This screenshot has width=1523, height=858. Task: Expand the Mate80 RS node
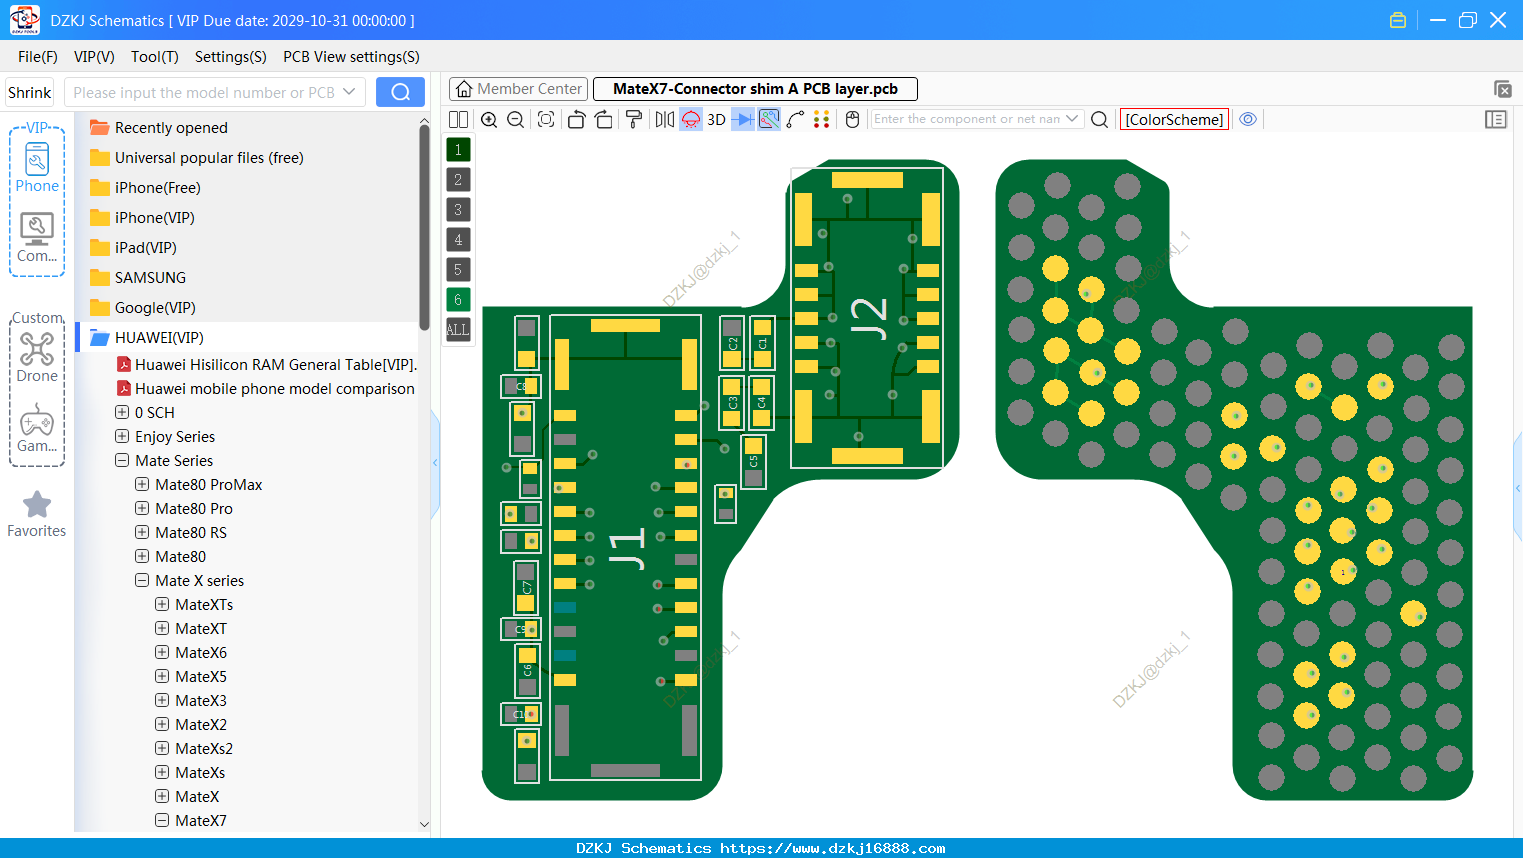[x=142, y=532]
